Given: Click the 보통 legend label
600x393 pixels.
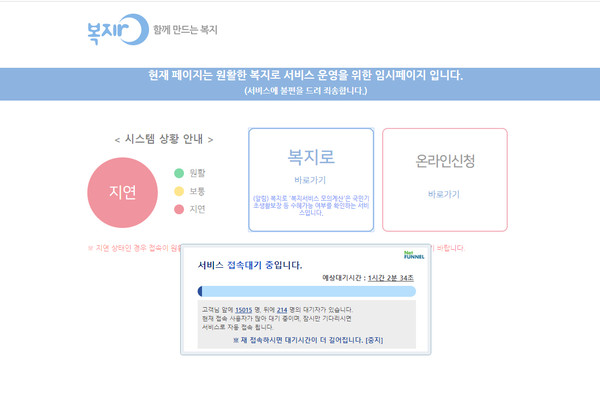Looking at the screenshot, I should click(x=197, y=191).
